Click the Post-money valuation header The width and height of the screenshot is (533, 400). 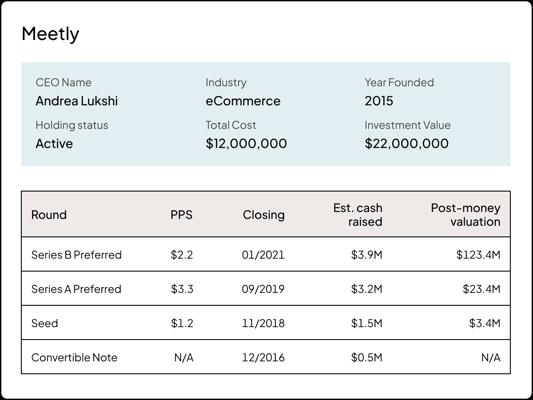[x=465, y=214]
